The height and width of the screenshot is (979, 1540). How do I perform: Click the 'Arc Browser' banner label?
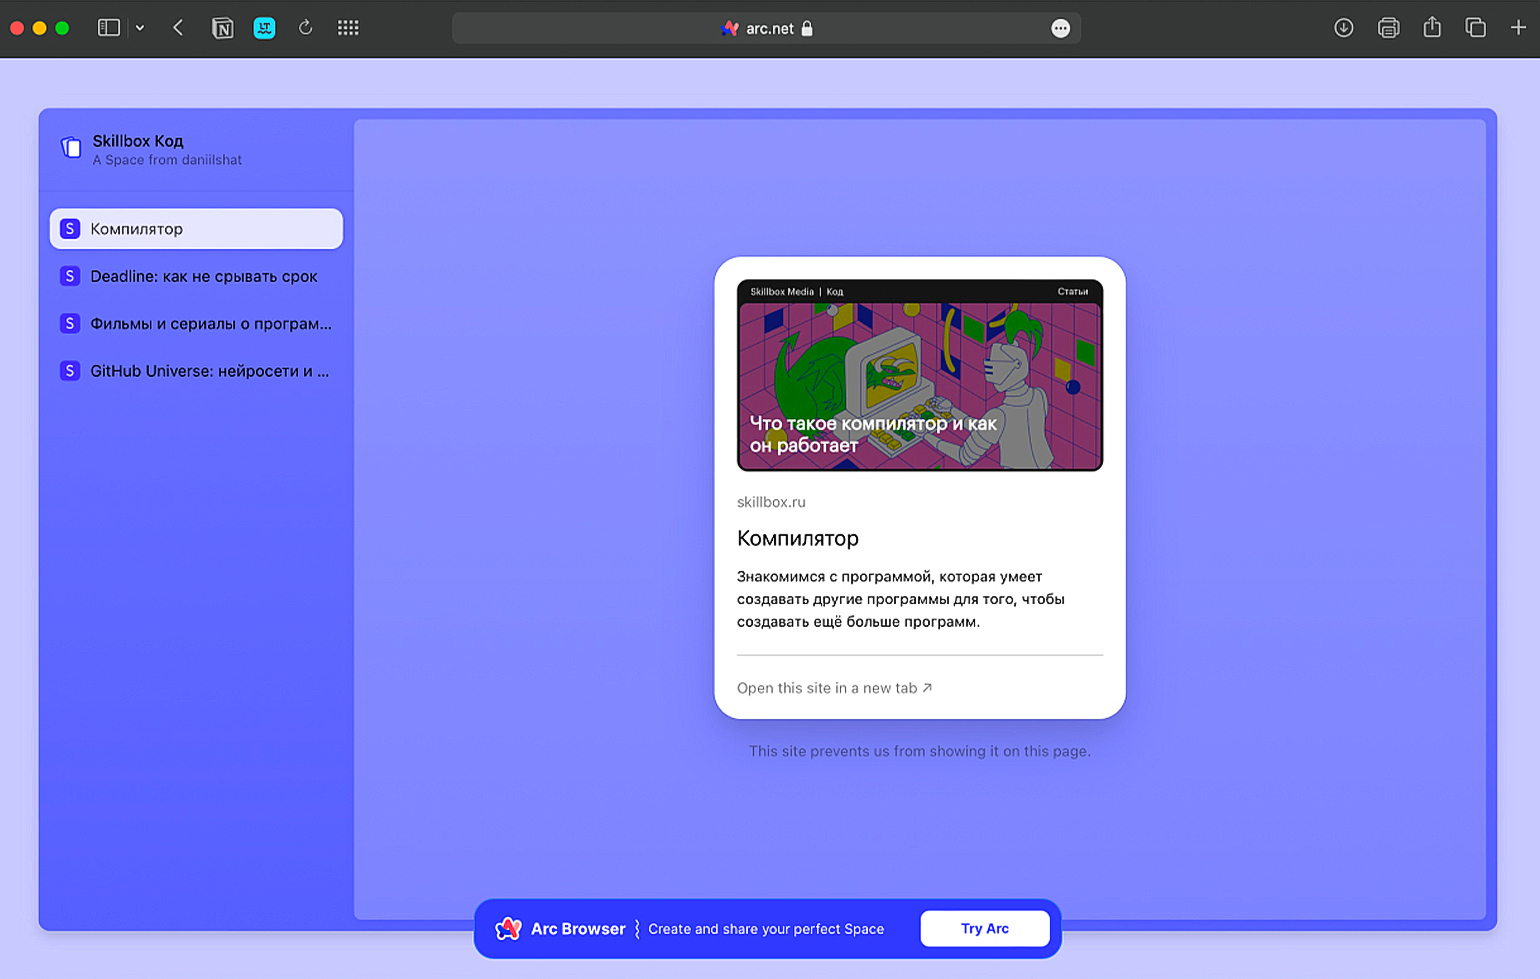tap(578, 929)
